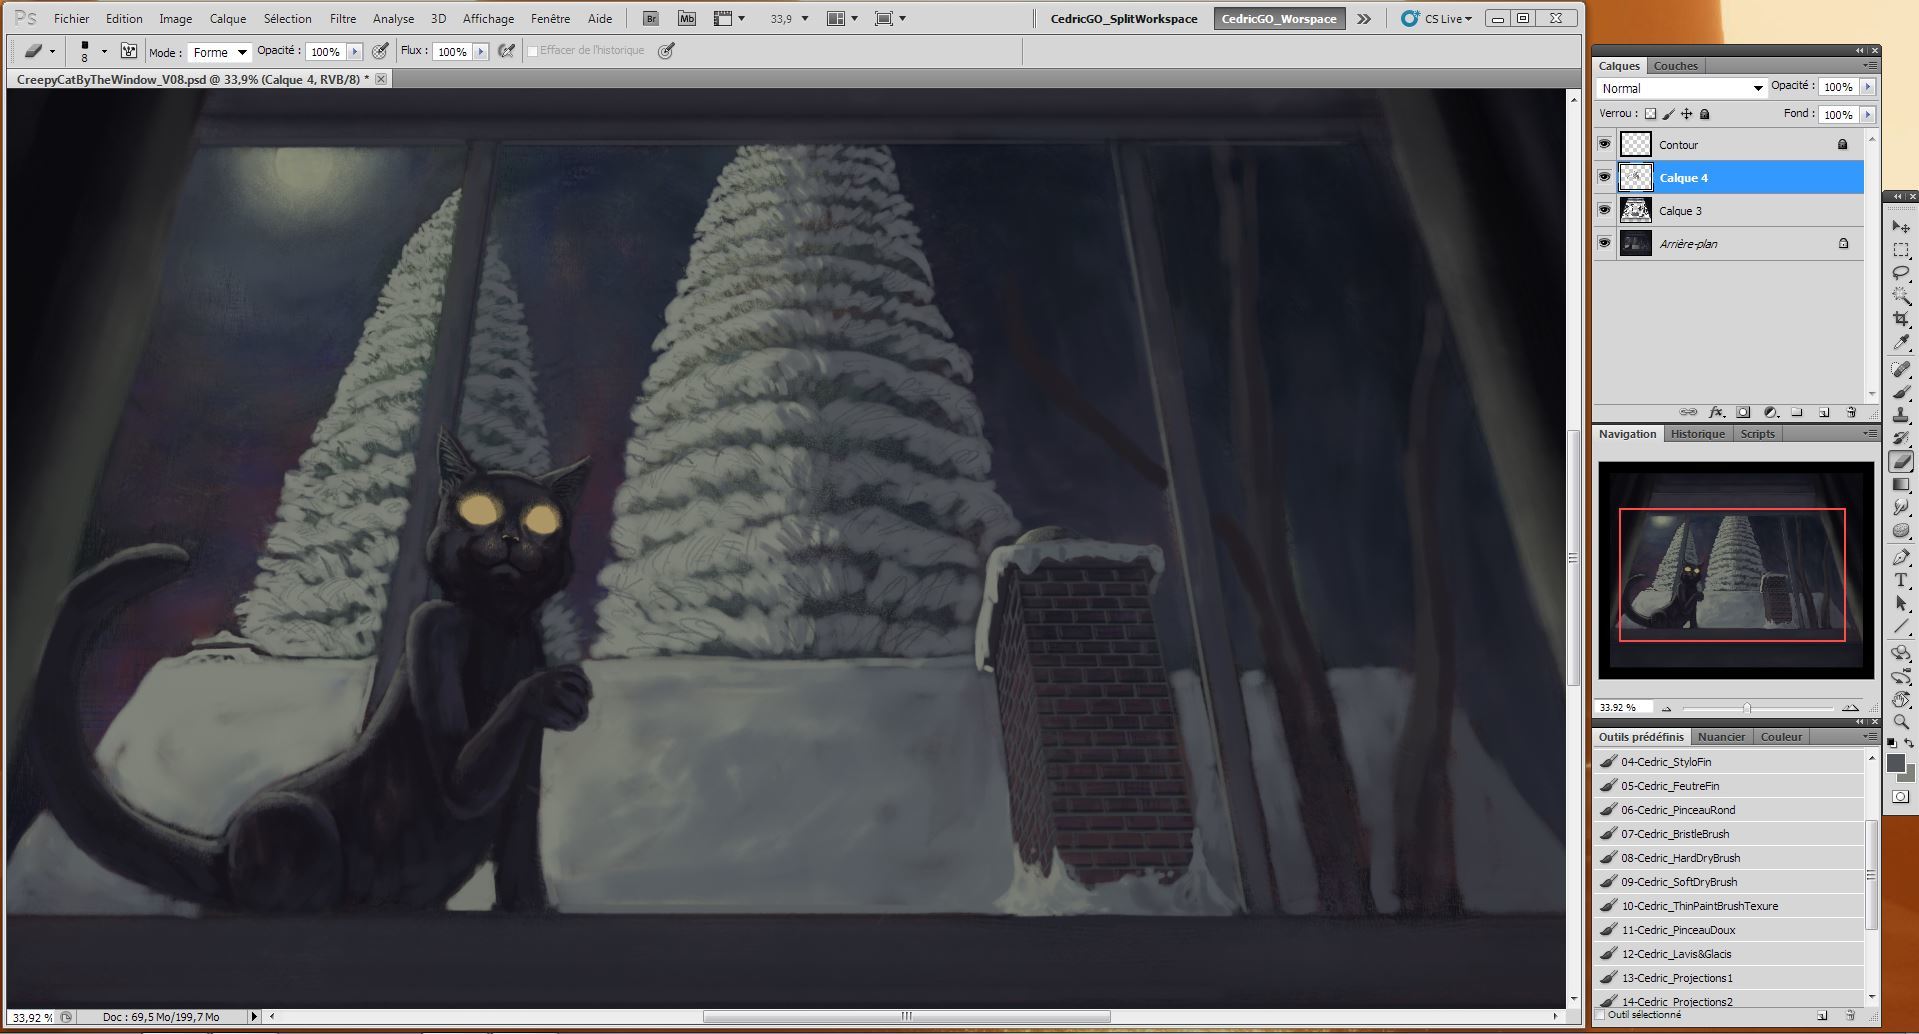Switch to the CedricGO_SplitWorkspace workspace
This screenshot has height=1034, width=1919.
(x=1123, y=18)
